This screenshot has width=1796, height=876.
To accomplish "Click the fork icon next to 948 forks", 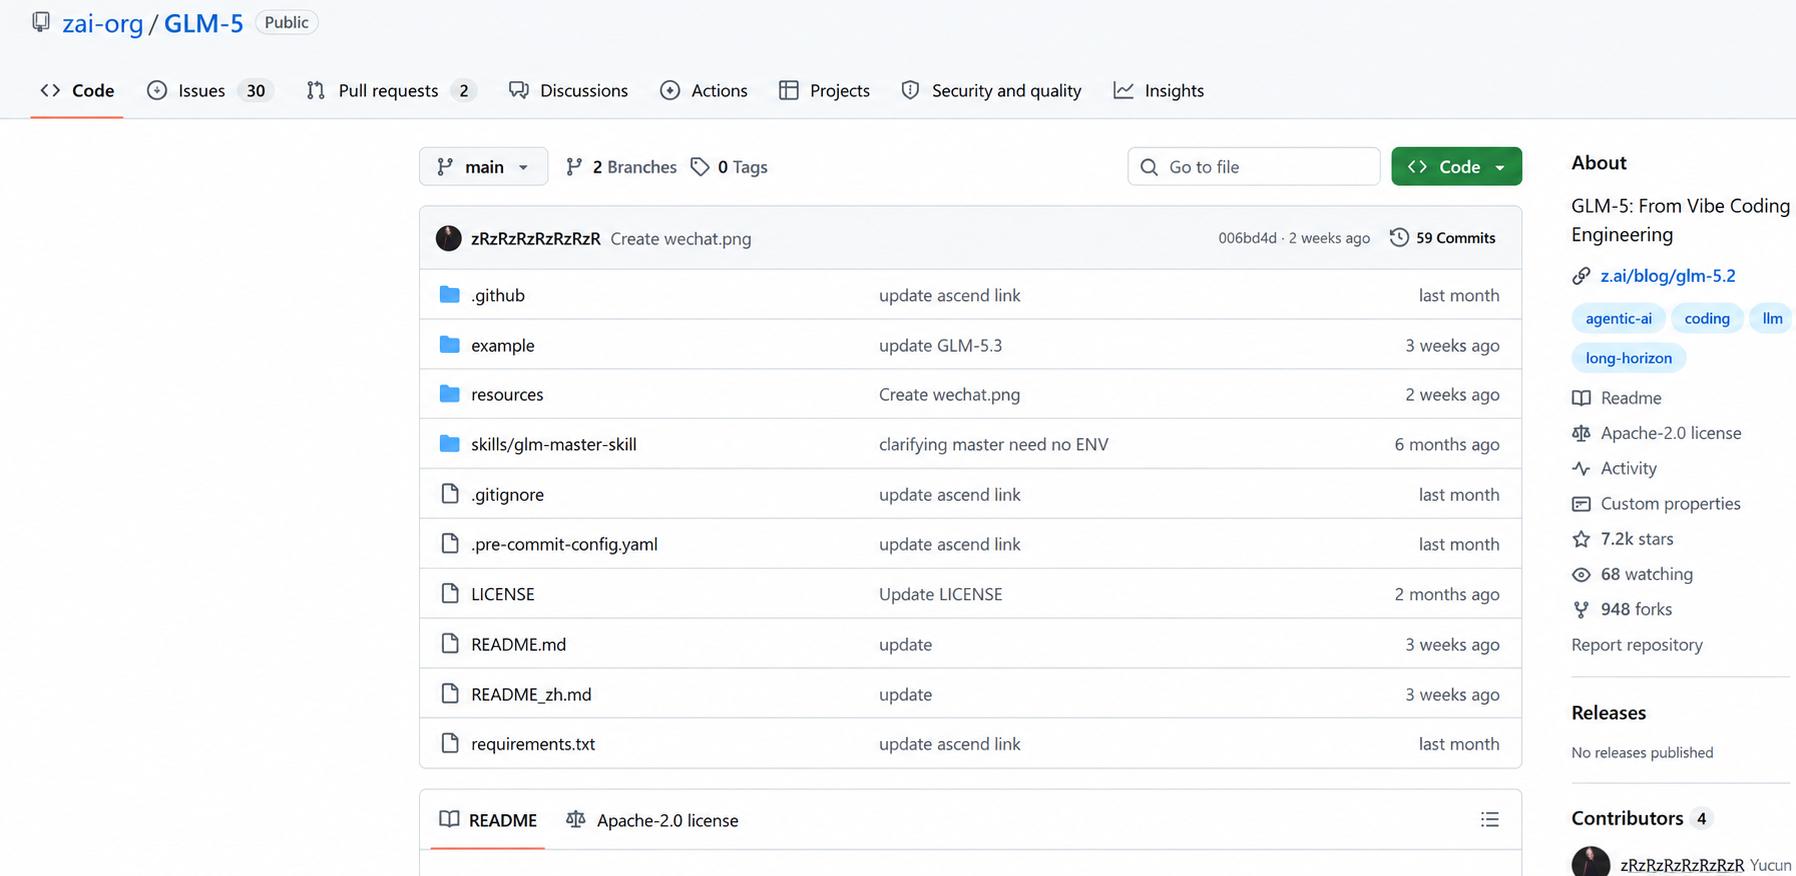I will pos(1581,609).
